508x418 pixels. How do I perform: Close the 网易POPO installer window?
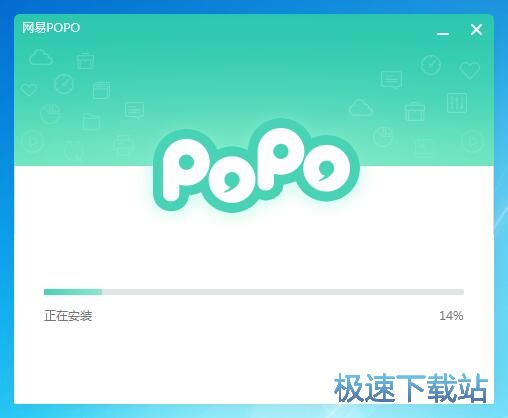(x=476, y=30)
